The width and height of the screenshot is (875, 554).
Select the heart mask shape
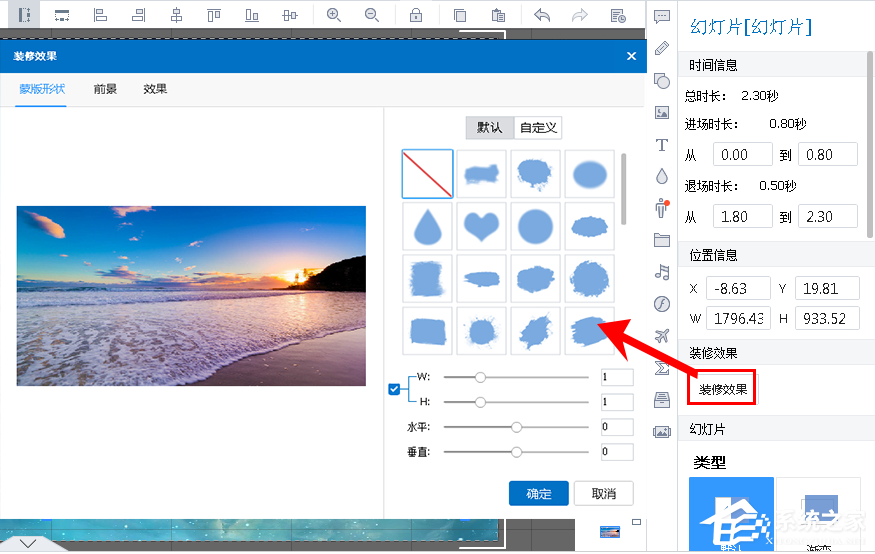[481, 226]
